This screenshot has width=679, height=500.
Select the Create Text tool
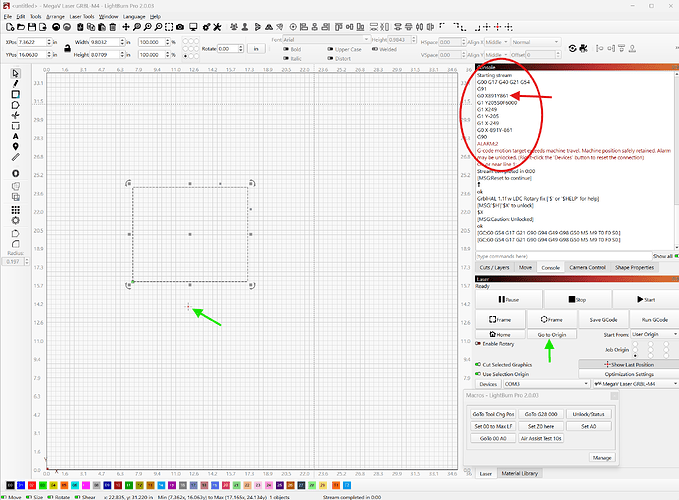coord(15,136)
